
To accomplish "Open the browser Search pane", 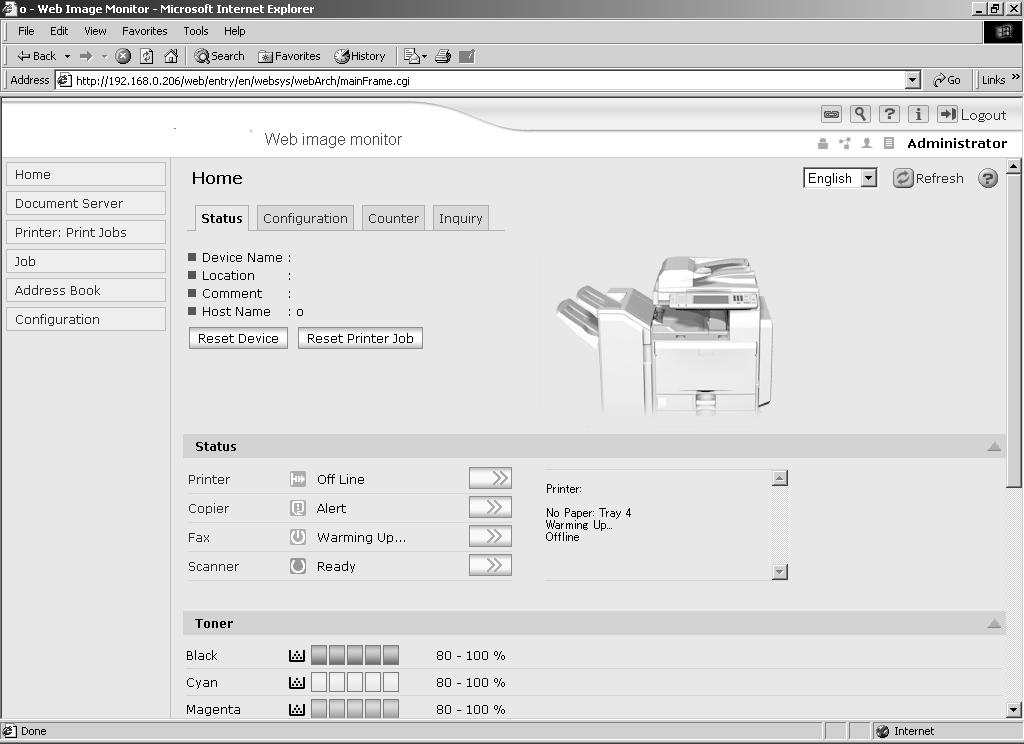I will pos(219,56).
